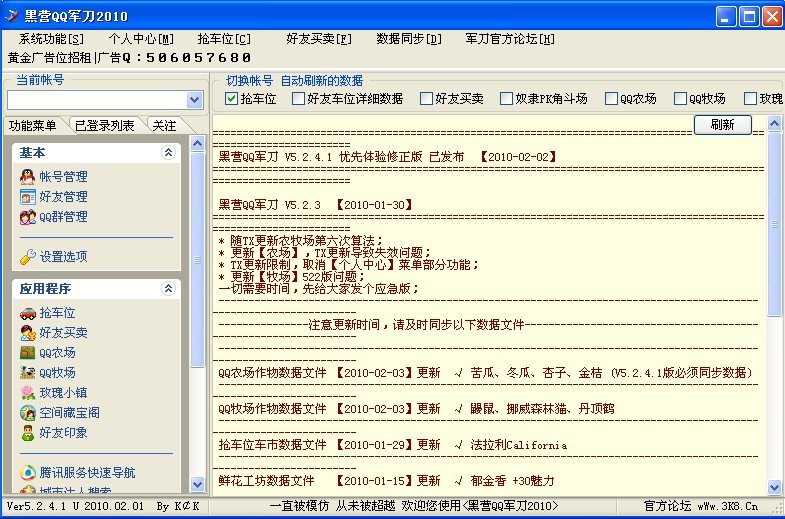Open the 抢车位[C] menu
Image resolution: width=785 pixels, height=519 pixels.
tap(224, 39)
